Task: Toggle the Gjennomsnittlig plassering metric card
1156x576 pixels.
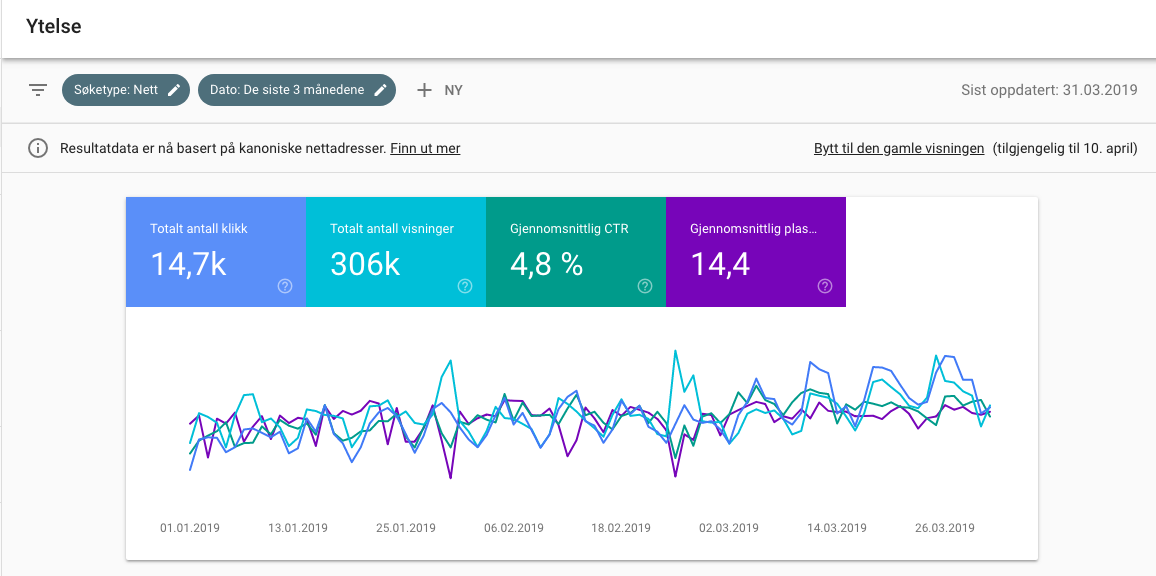Action: 756,251
